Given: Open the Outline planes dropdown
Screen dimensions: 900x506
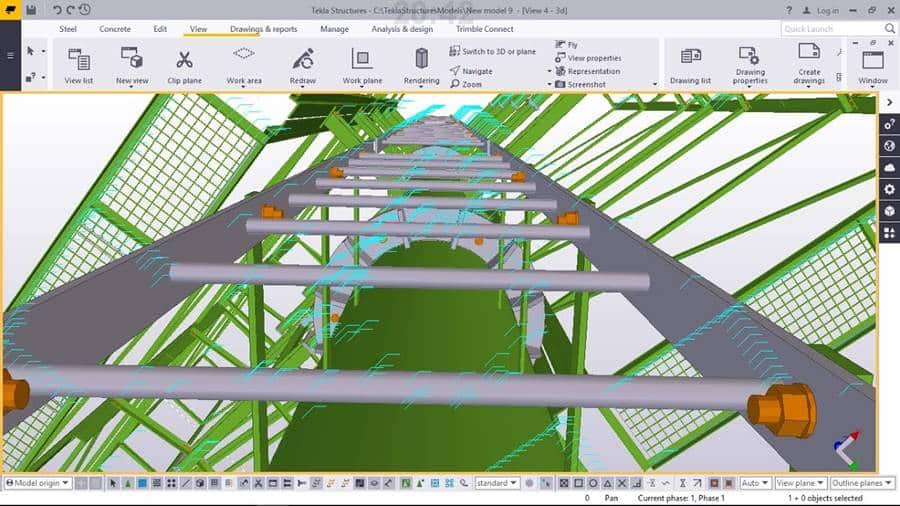Looking at the screenshot, I should [x=856, y=483].
